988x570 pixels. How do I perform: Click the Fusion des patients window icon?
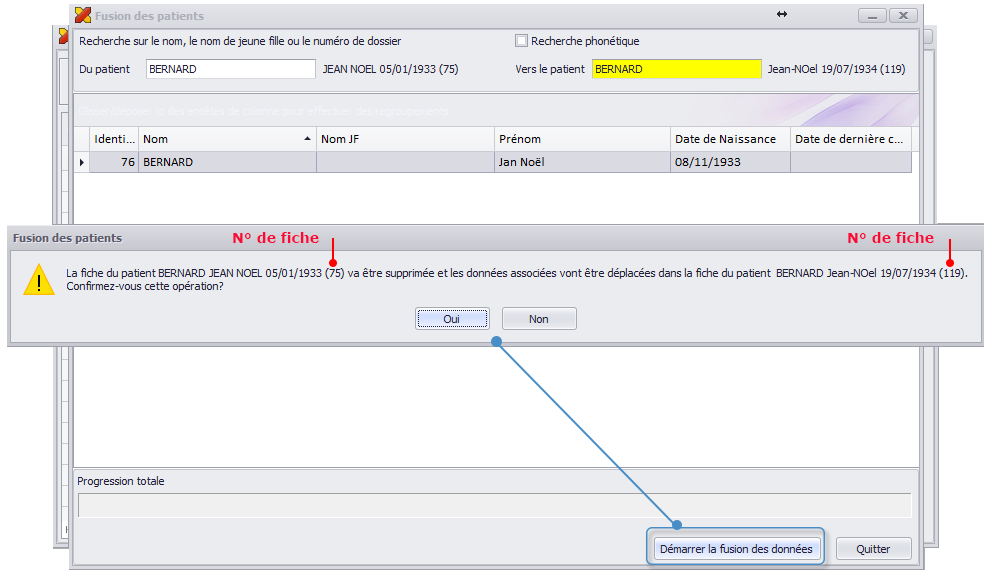pyautogui.click(x=83, y=15)
